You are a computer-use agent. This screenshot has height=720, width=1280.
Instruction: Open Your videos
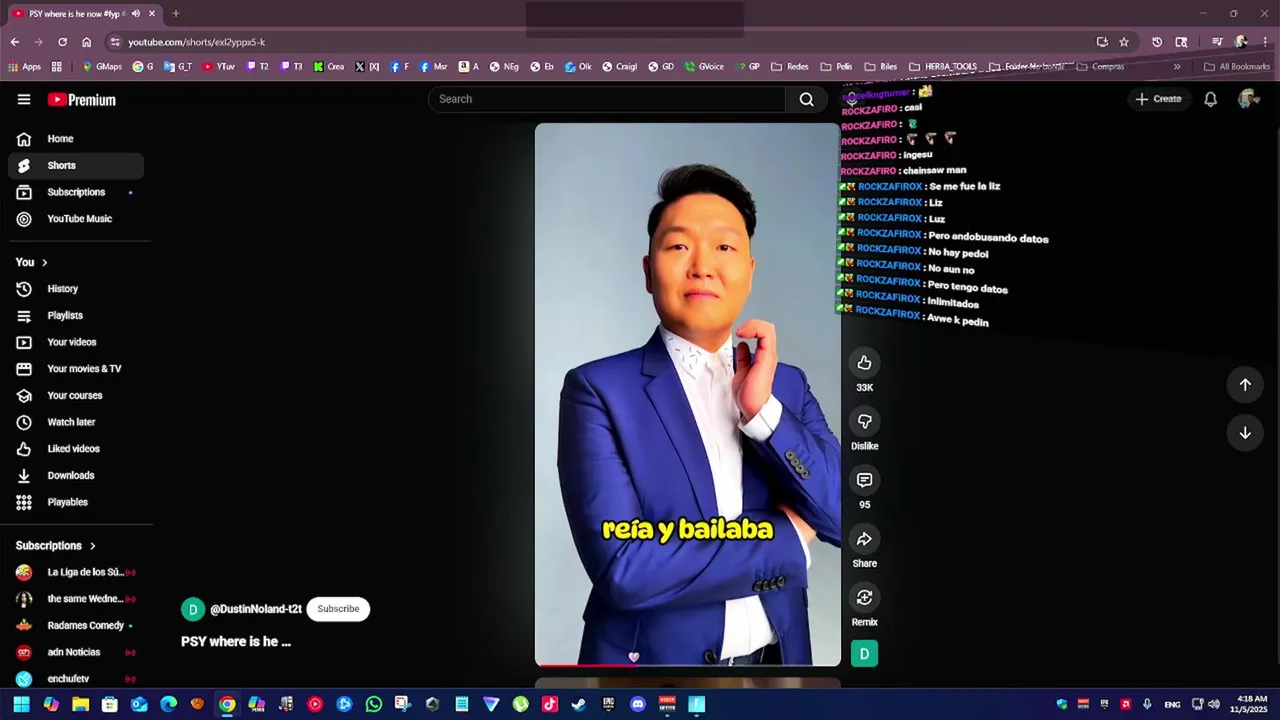tap(76, 342)
